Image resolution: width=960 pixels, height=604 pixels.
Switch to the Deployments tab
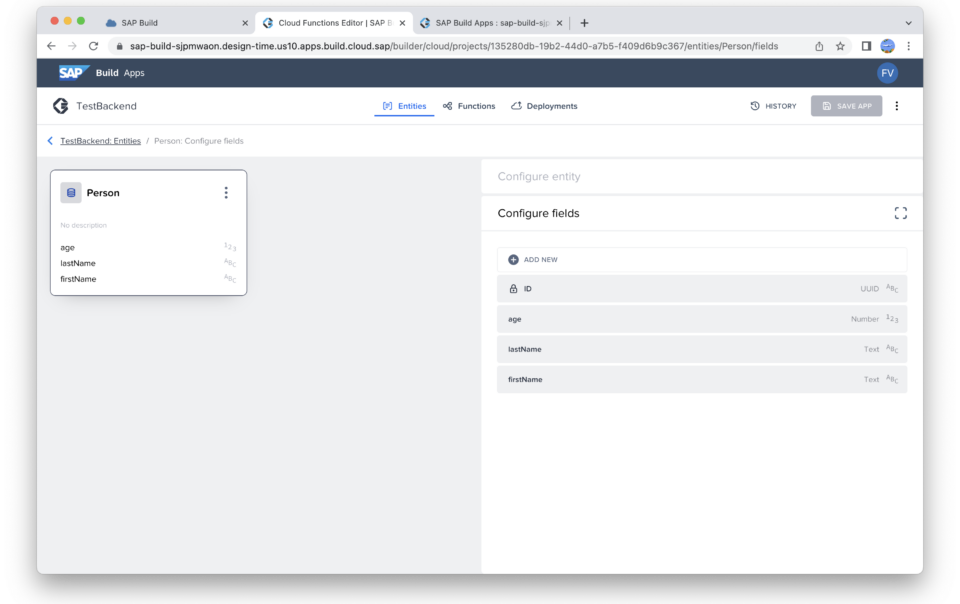[x=544, y=106]
